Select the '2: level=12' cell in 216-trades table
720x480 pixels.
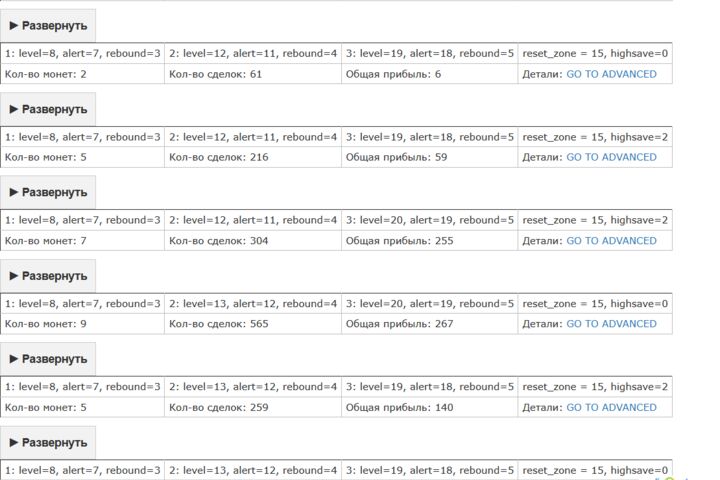pos(253,137)
